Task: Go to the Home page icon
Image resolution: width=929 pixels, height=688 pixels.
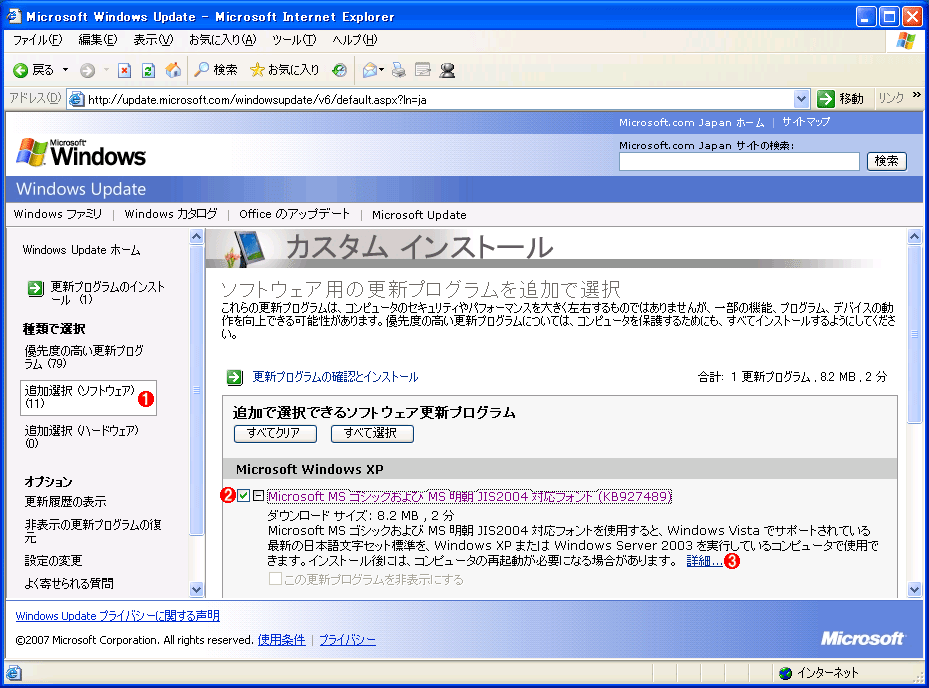Action: (x=173, y=70)
